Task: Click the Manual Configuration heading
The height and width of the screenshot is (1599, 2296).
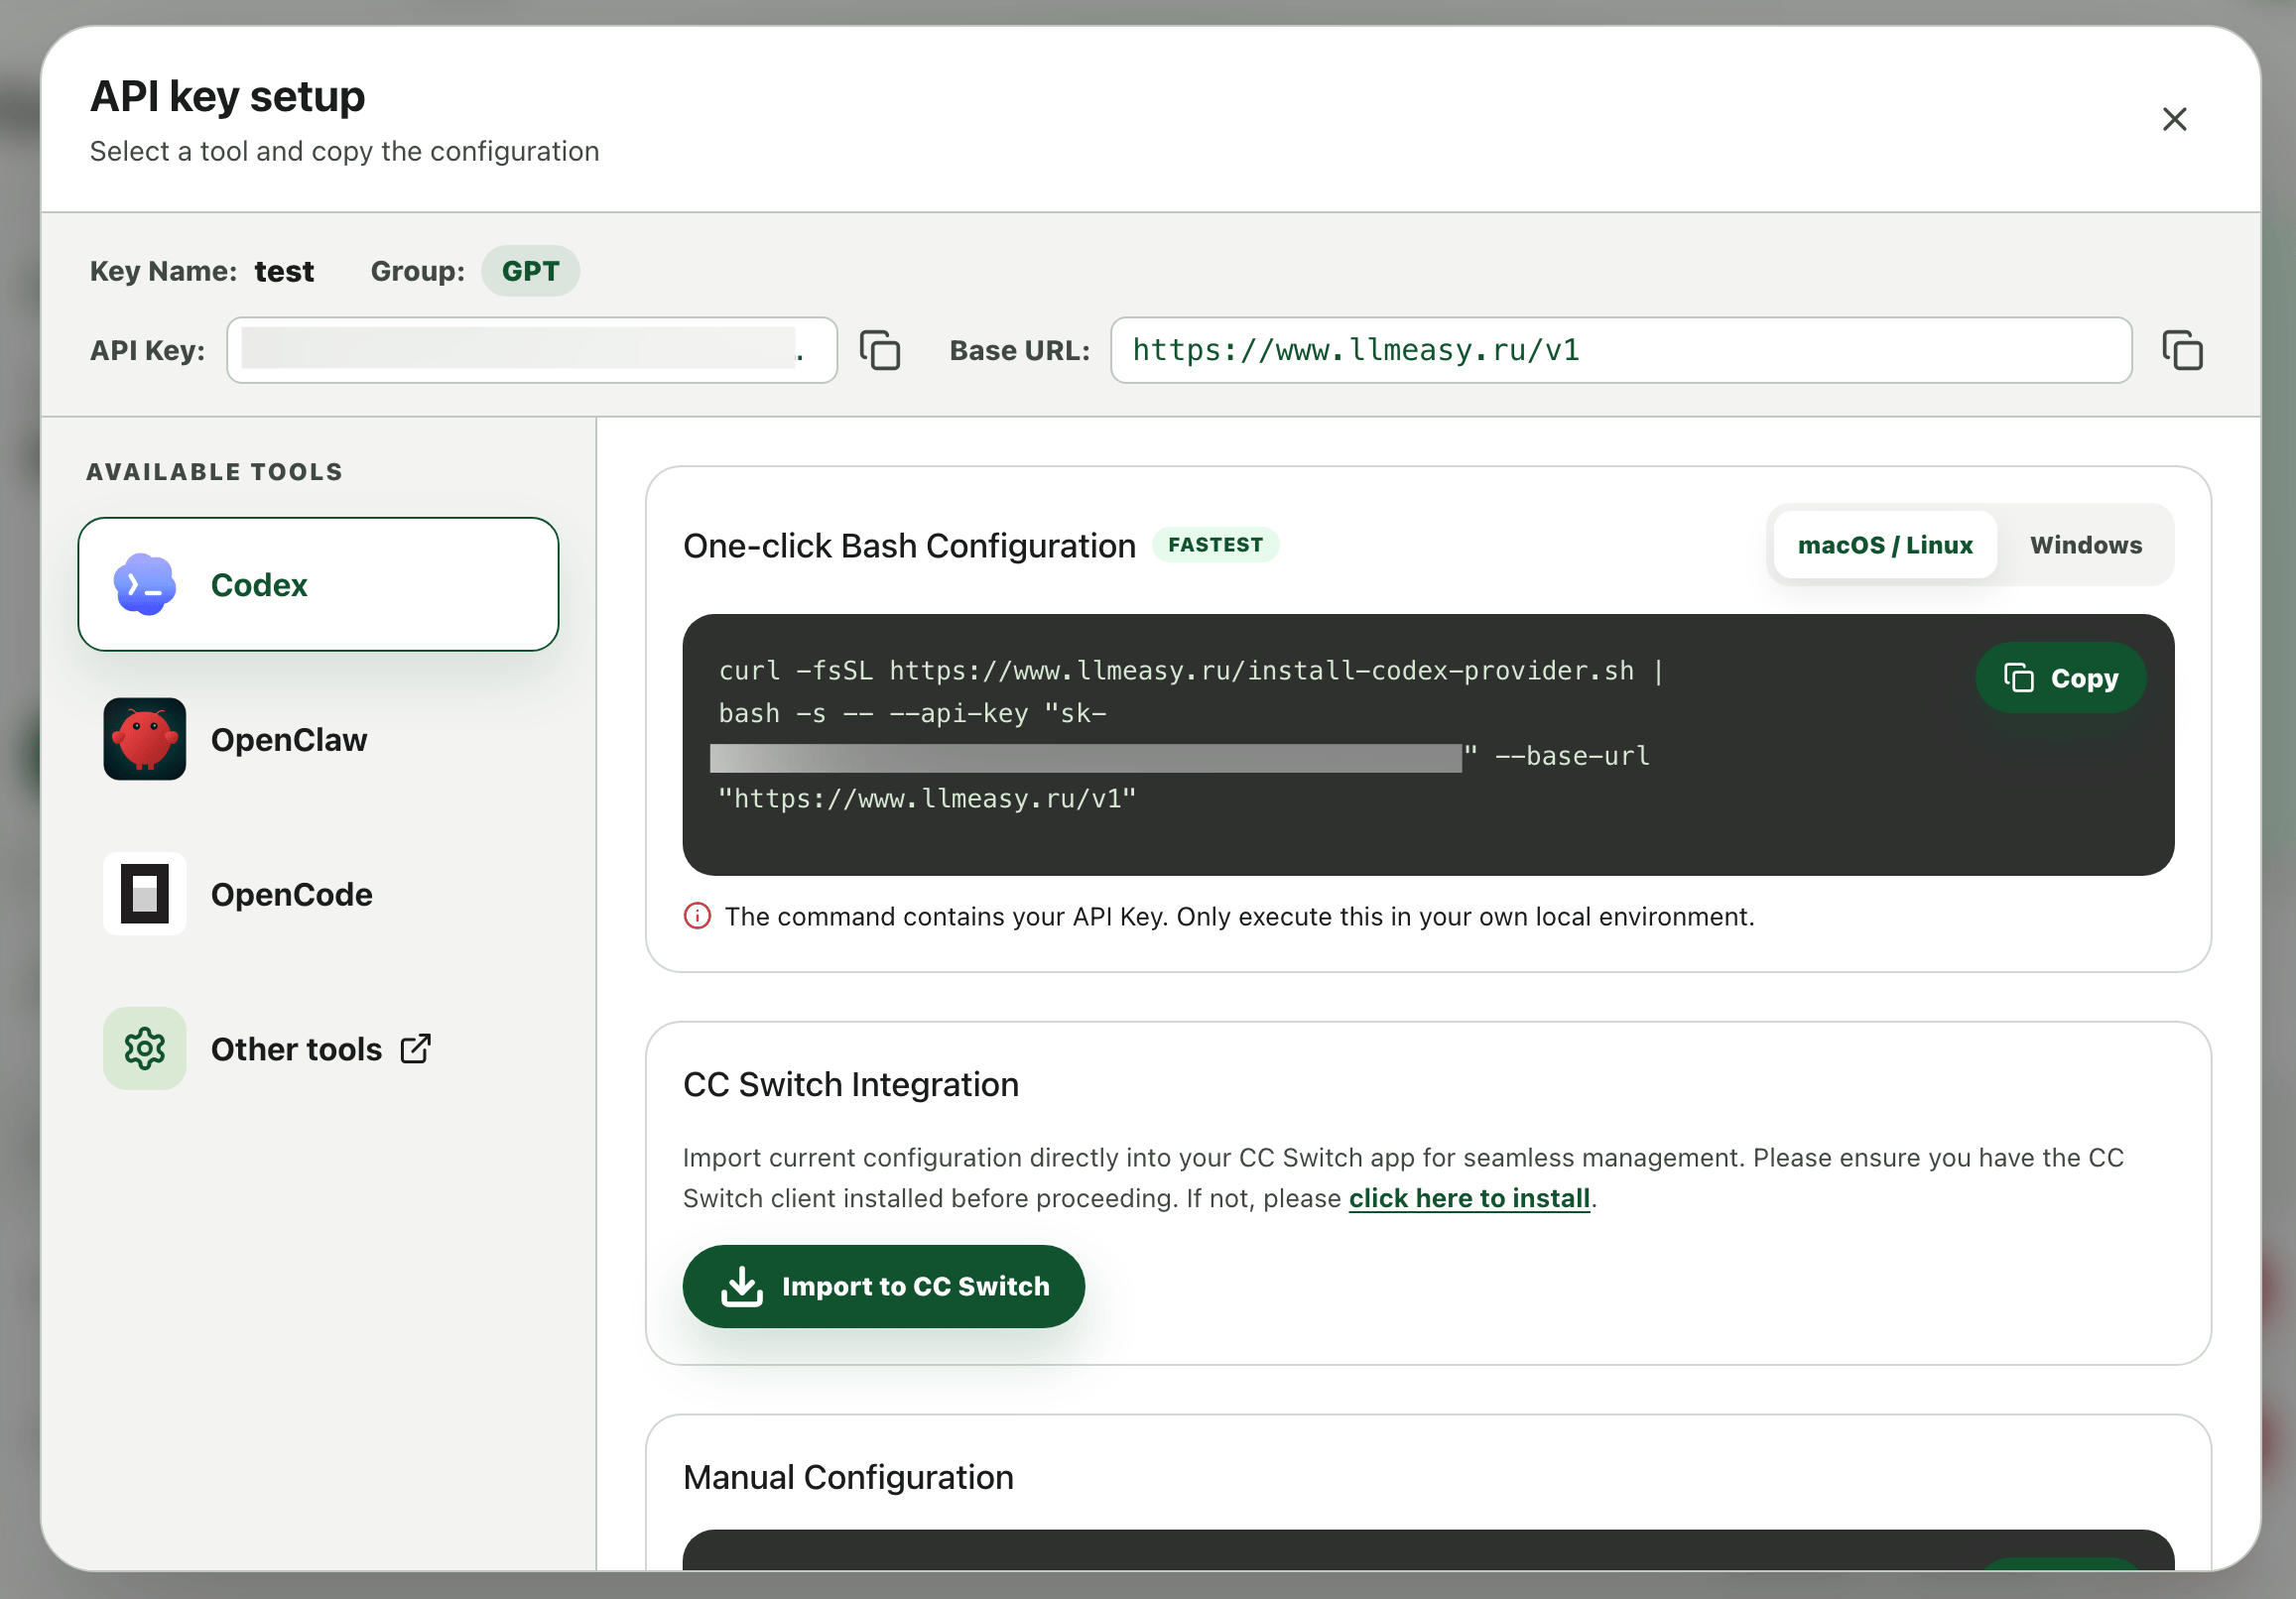Action: click(848, 1477)
